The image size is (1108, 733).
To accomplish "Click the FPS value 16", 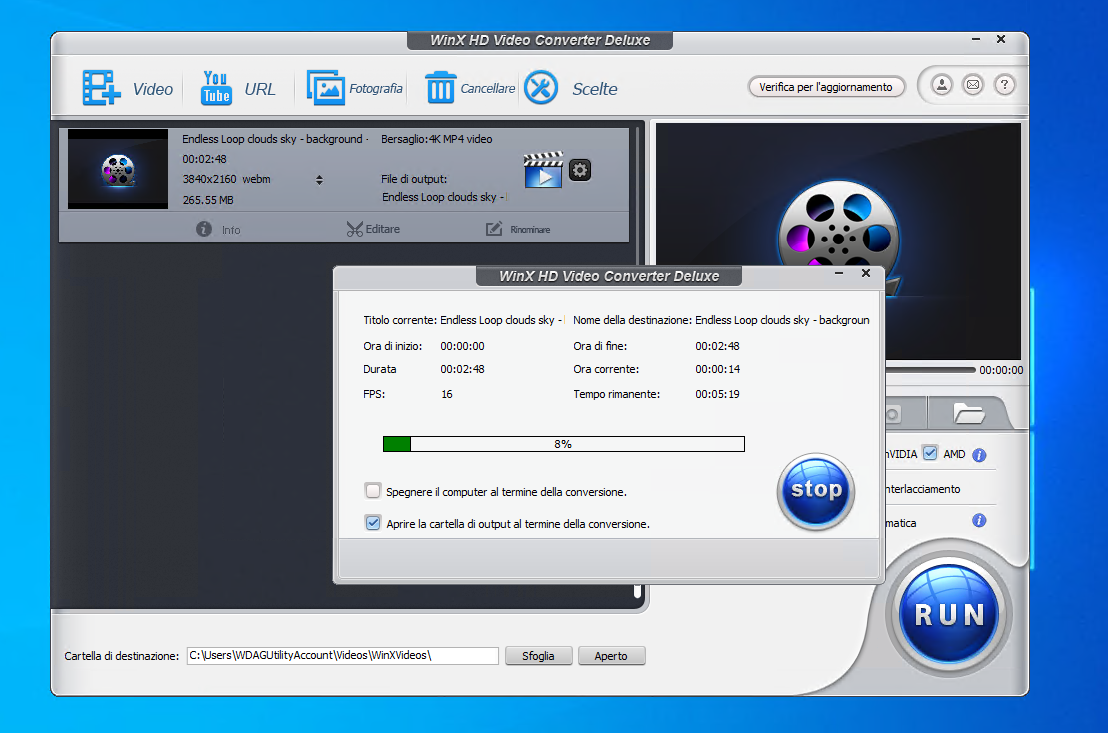I will pos(447,394).
